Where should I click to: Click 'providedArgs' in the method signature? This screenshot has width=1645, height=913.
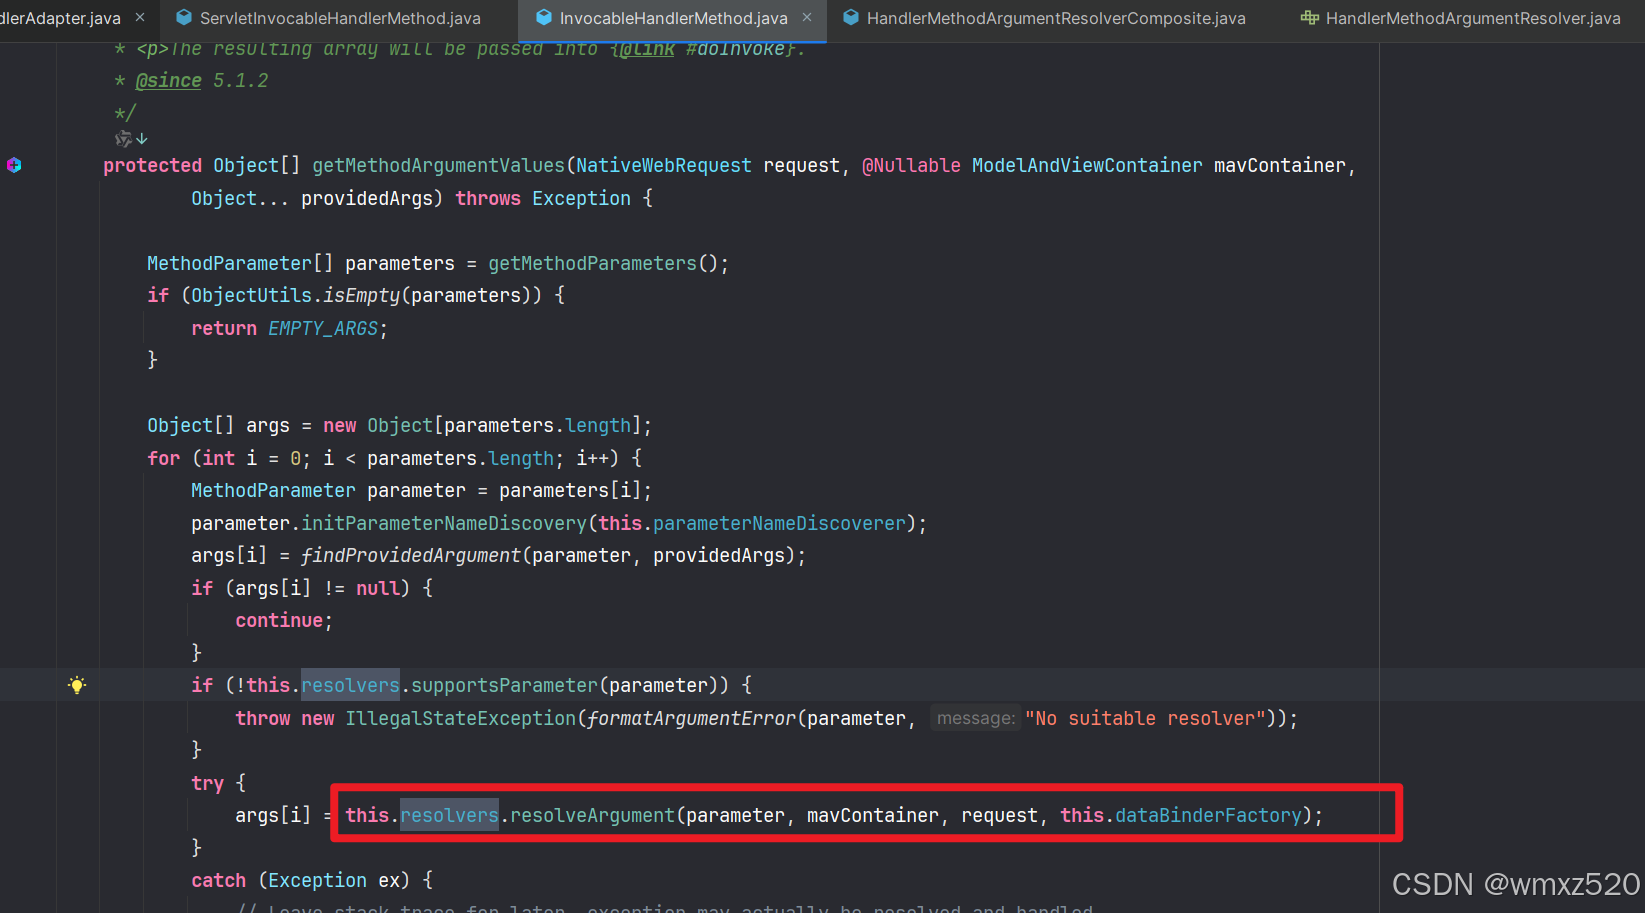[x=367, y=198]
